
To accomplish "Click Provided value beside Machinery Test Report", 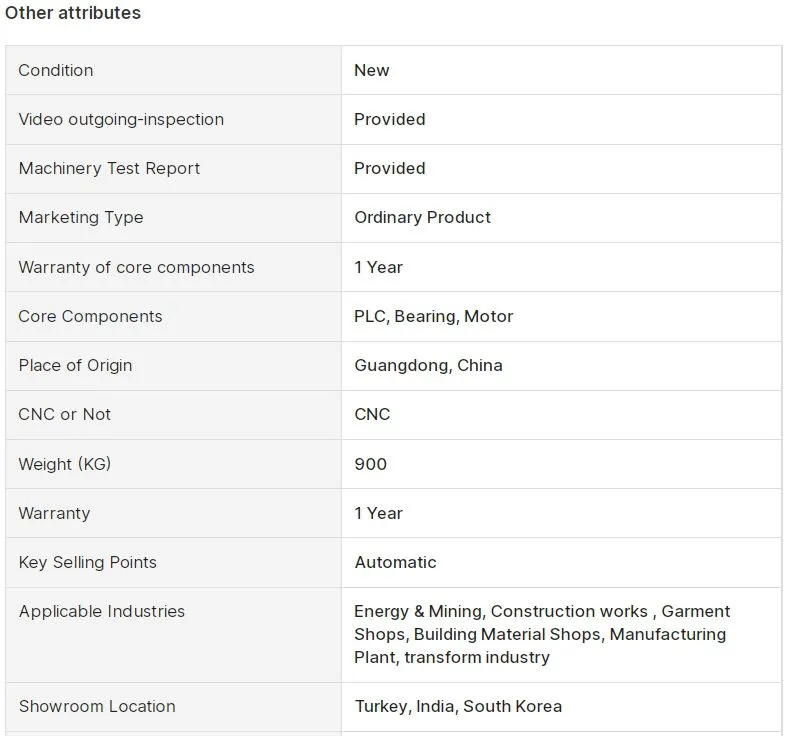I will pos(390,168).
